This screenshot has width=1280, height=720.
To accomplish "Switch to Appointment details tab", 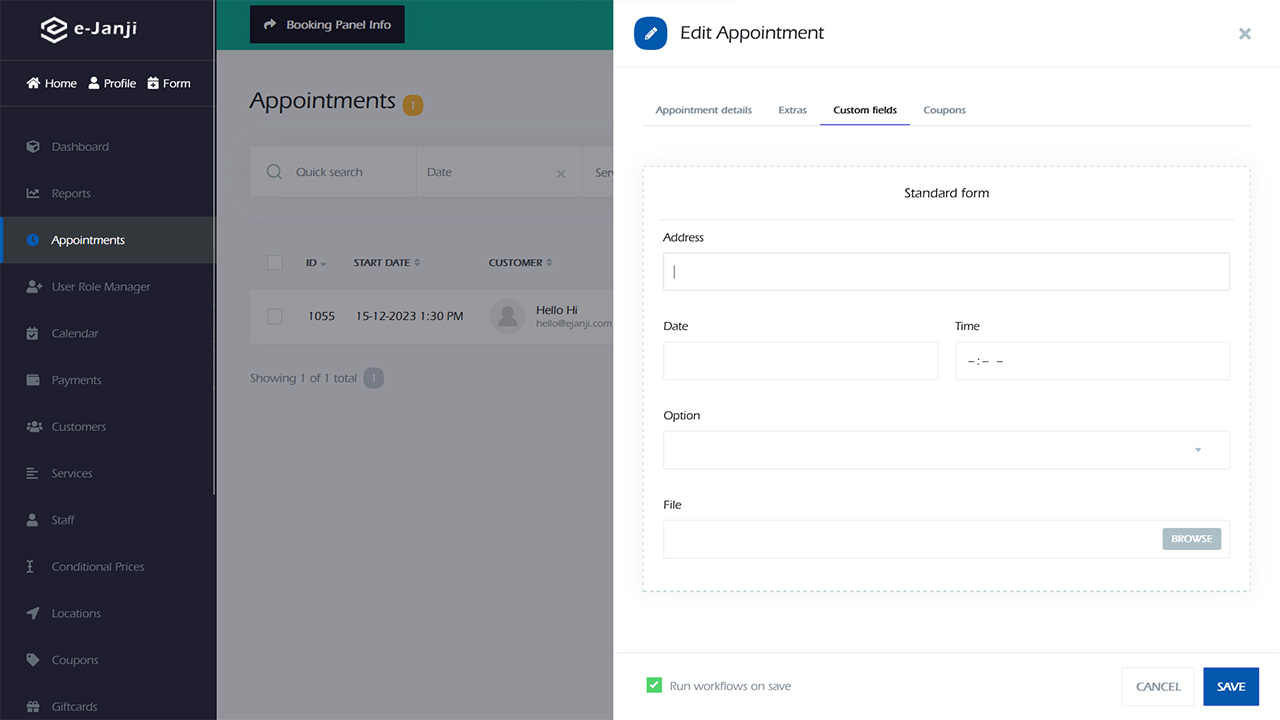I will tap(704, 110).
